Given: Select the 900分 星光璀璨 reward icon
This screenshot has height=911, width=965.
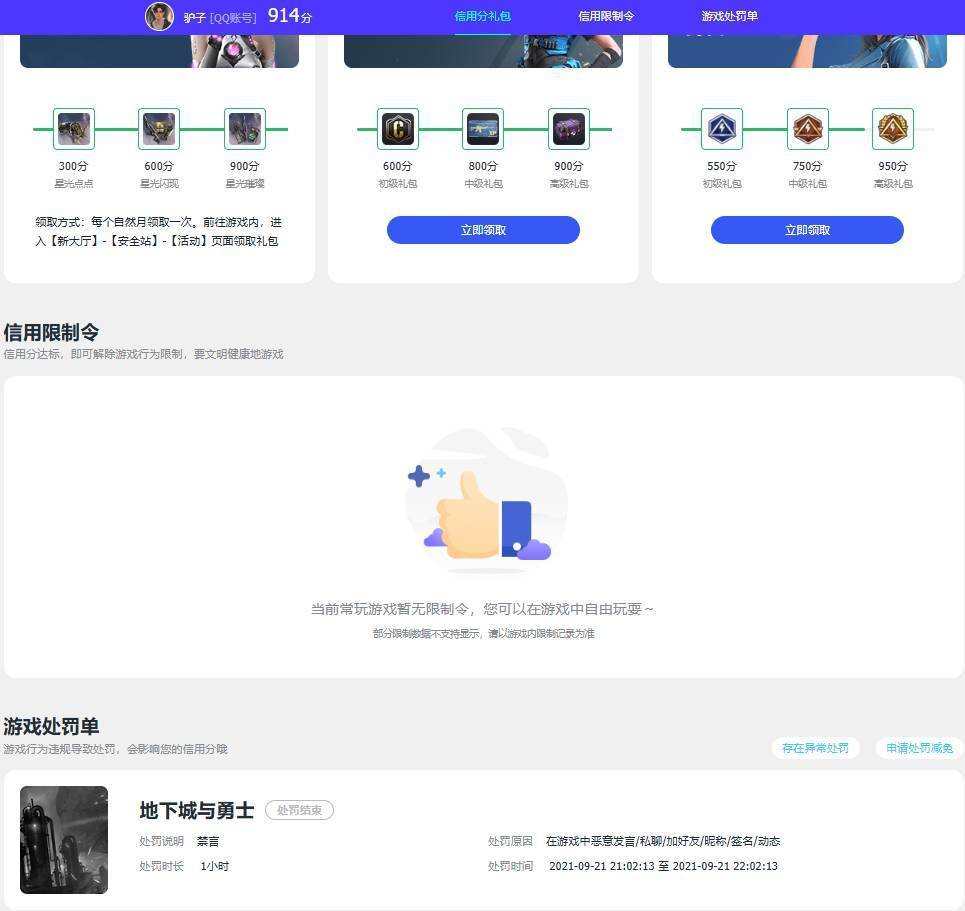Looking at the screenshot, I should [245, 129].
